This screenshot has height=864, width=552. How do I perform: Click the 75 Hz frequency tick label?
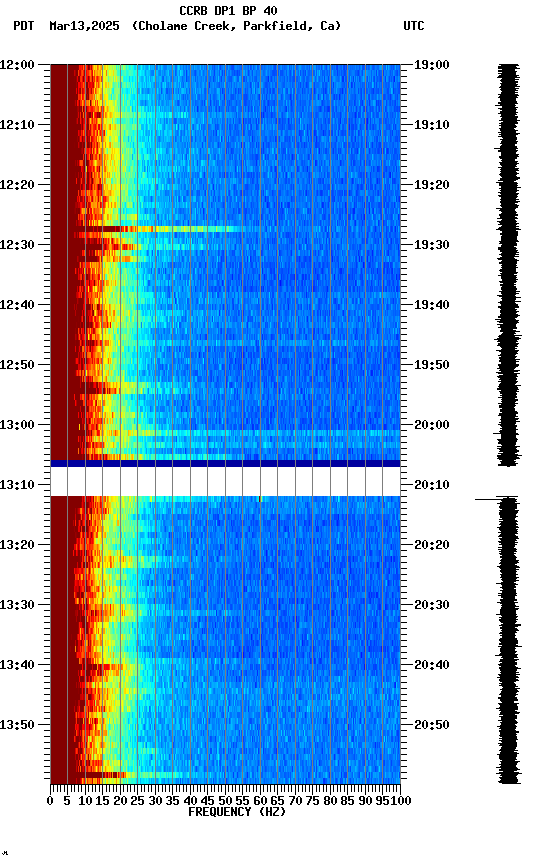312,801
